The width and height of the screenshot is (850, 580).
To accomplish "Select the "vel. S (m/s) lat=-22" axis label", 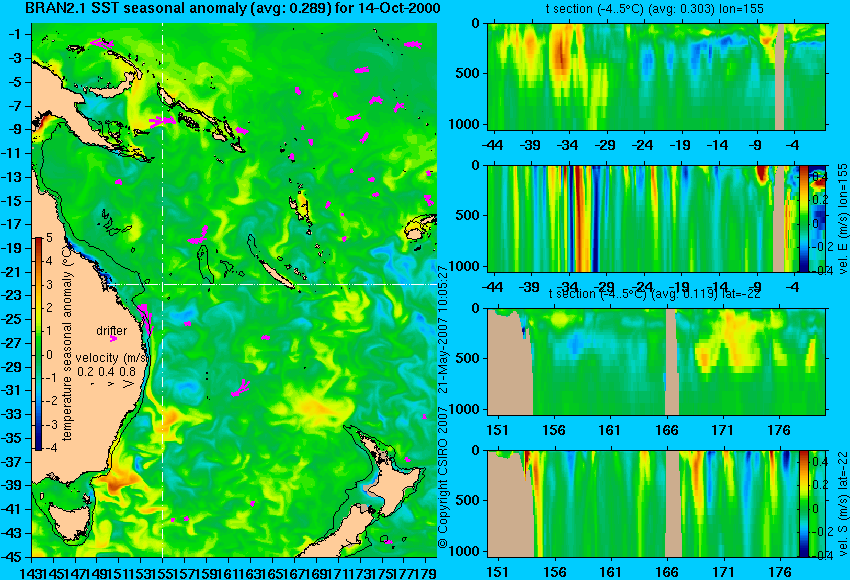I will point(842,504).
